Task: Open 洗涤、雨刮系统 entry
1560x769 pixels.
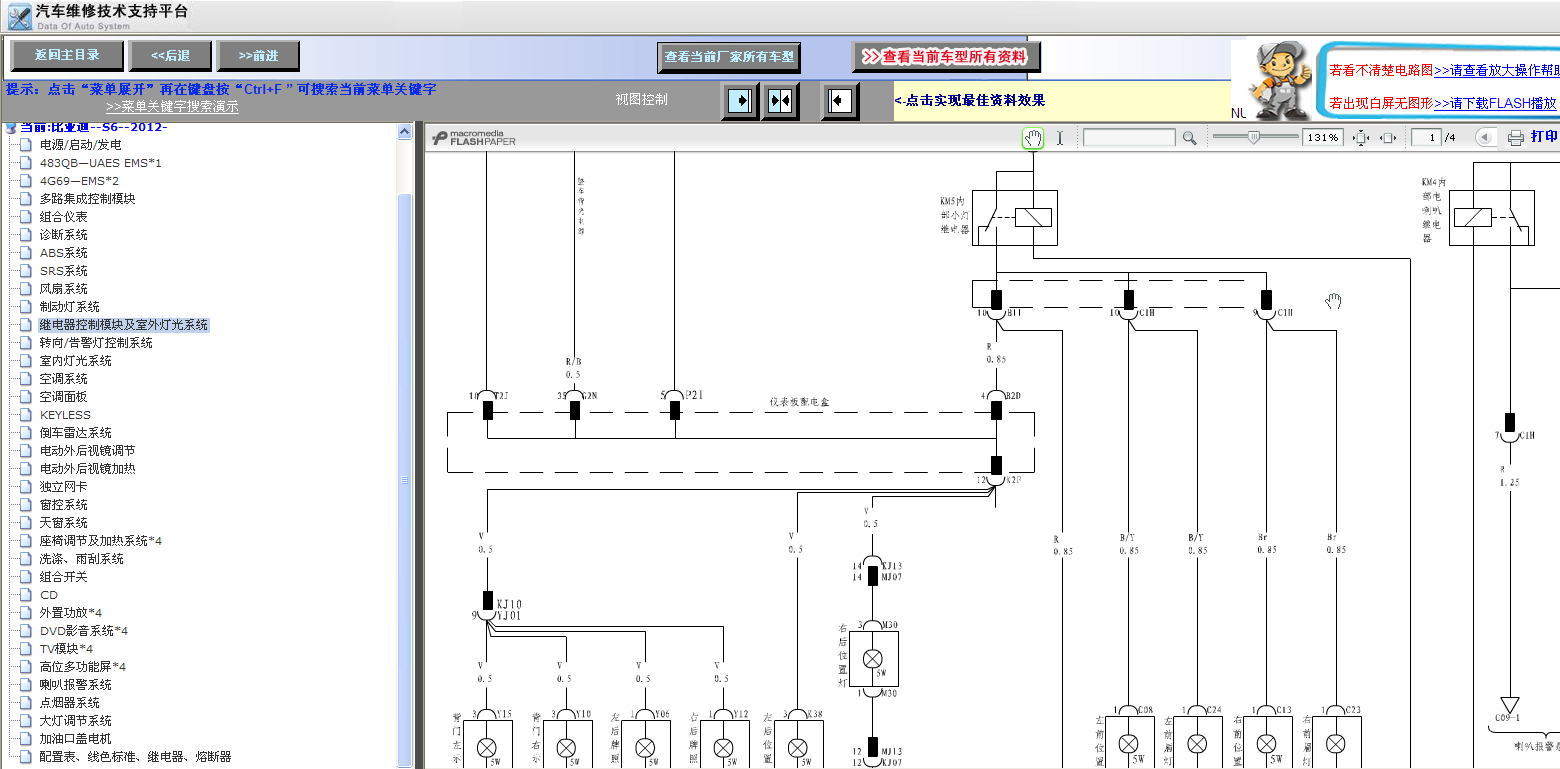Action: pos(81,559)
